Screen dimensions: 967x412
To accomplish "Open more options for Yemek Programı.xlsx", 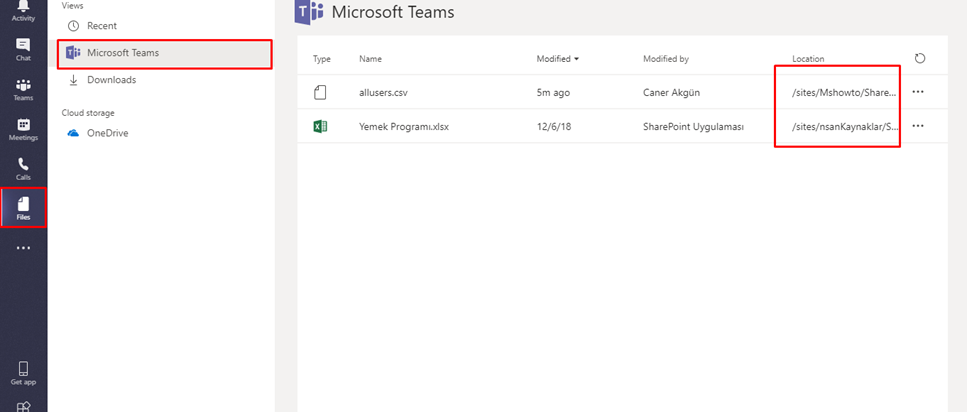I will point(918,126).
